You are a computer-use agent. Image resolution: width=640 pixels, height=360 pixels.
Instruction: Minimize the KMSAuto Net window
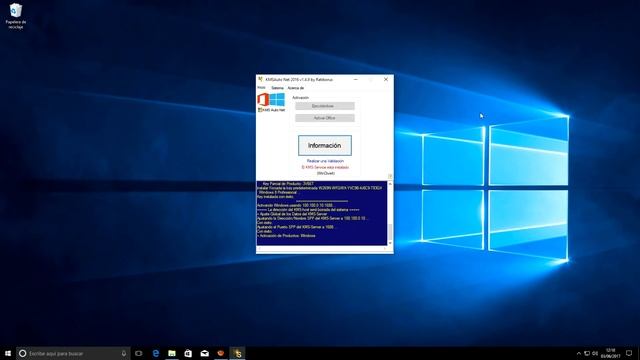tap(356, 80)
